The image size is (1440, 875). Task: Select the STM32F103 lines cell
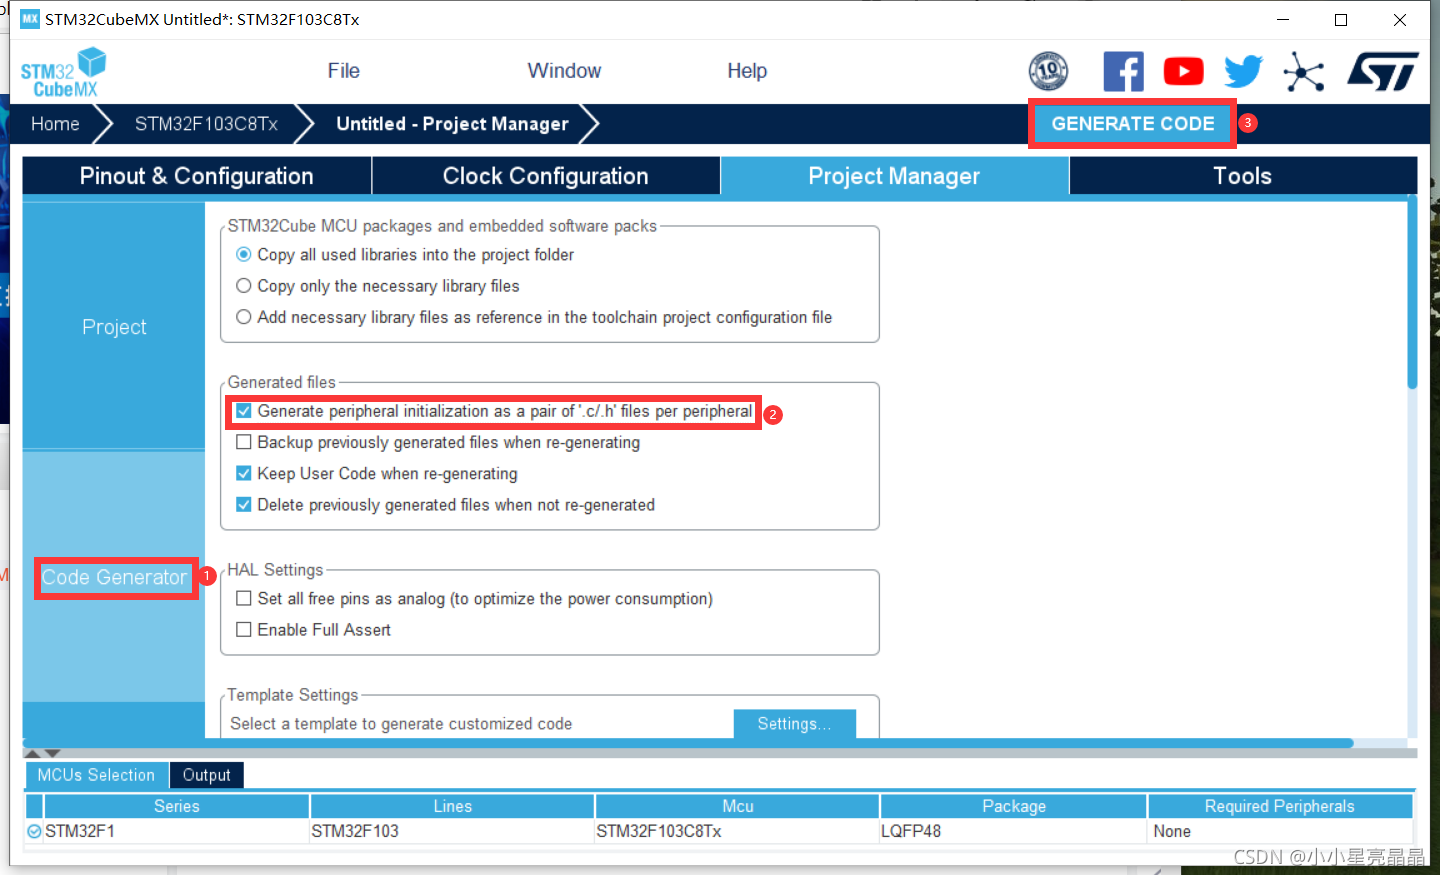pyautogui.click(x=453, y=831)
